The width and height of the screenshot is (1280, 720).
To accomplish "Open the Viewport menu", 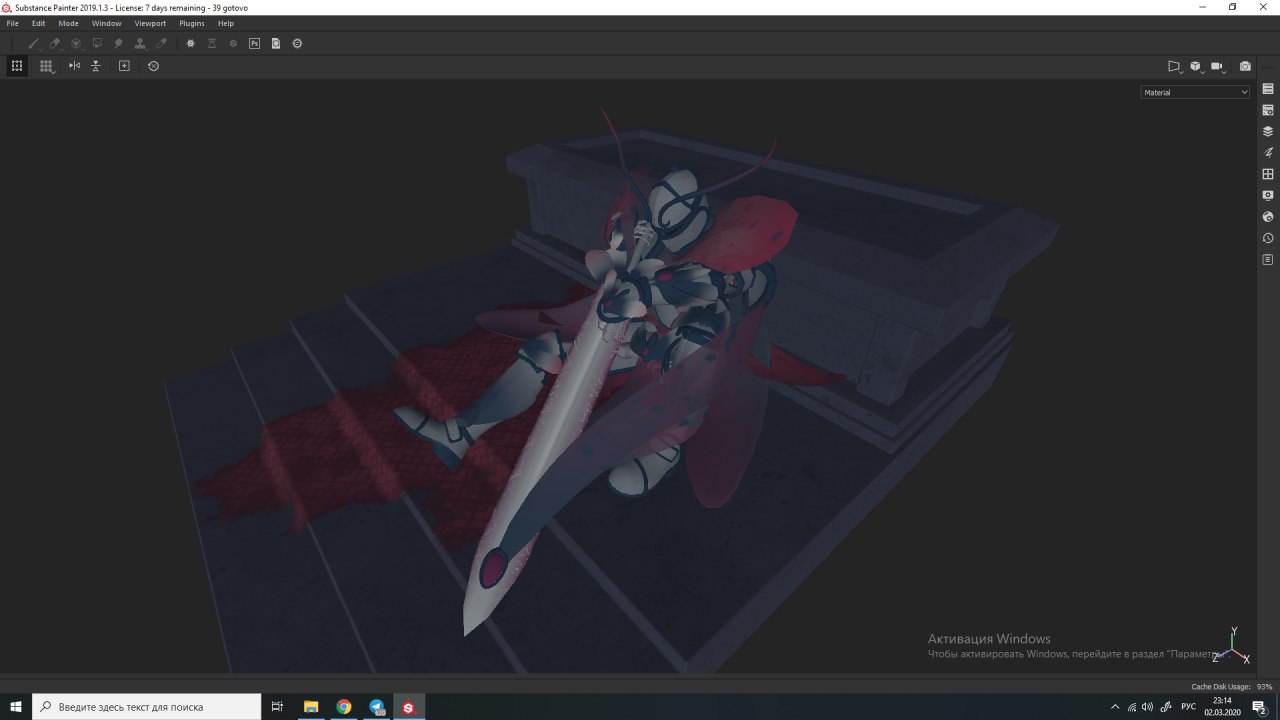I will [x=150, y=23].
